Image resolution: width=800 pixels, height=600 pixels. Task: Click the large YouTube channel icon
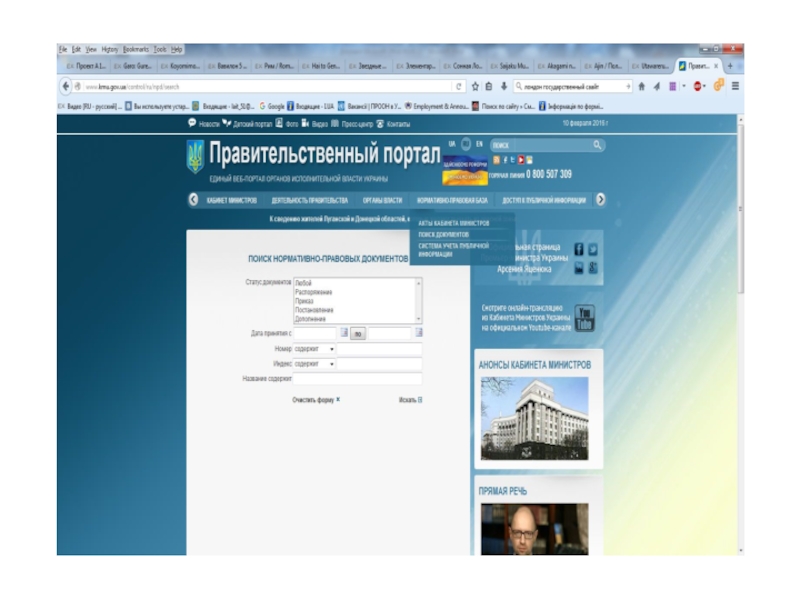585,318
